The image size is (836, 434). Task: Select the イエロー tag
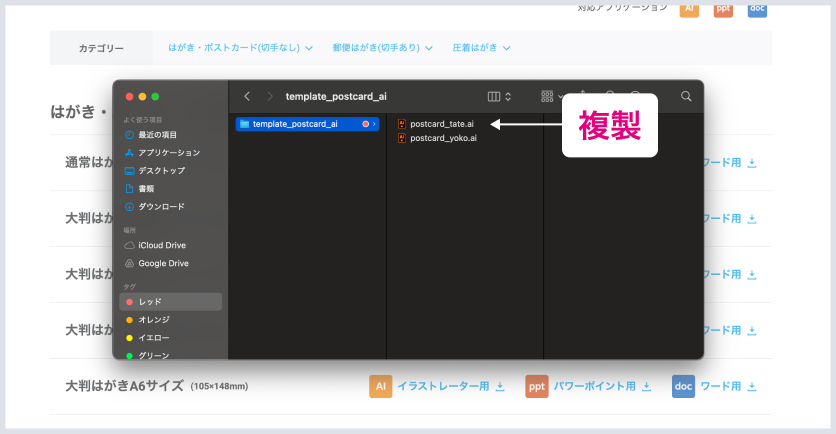point(148,337)
